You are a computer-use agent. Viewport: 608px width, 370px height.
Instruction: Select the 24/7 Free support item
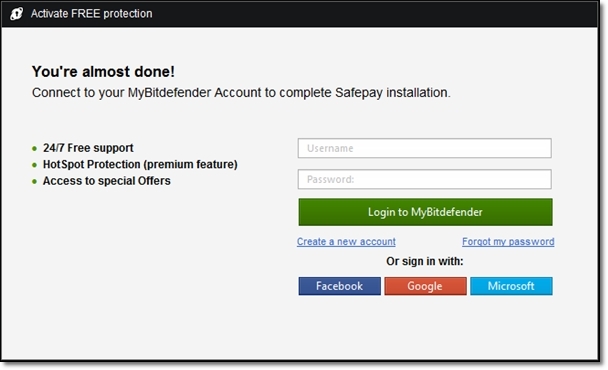(88, 148)
